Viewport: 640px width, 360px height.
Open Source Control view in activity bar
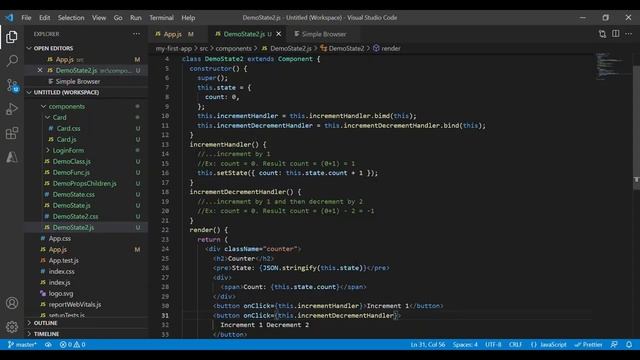coord(12,85)
